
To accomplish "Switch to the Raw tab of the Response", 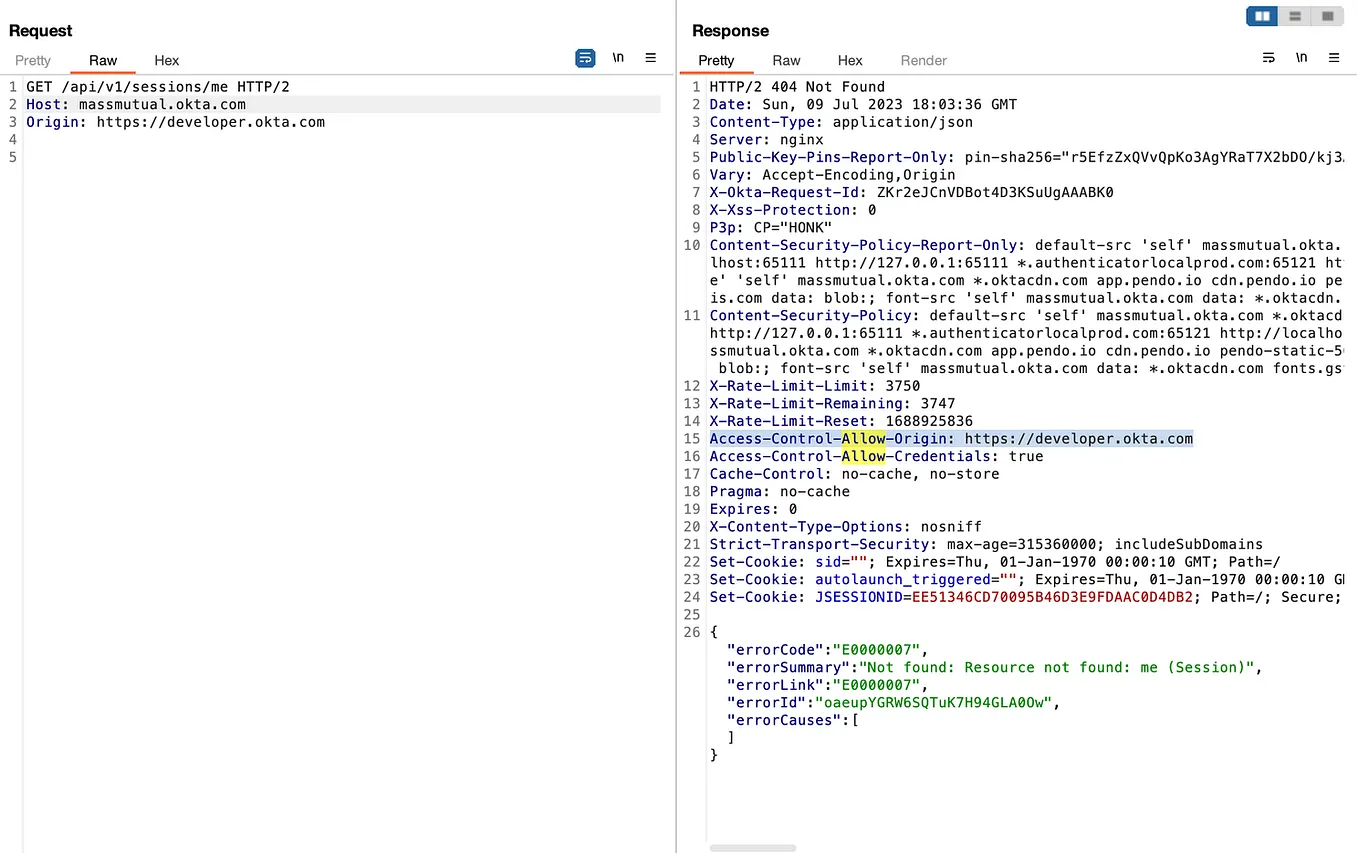I will click(x=786, y=61).
